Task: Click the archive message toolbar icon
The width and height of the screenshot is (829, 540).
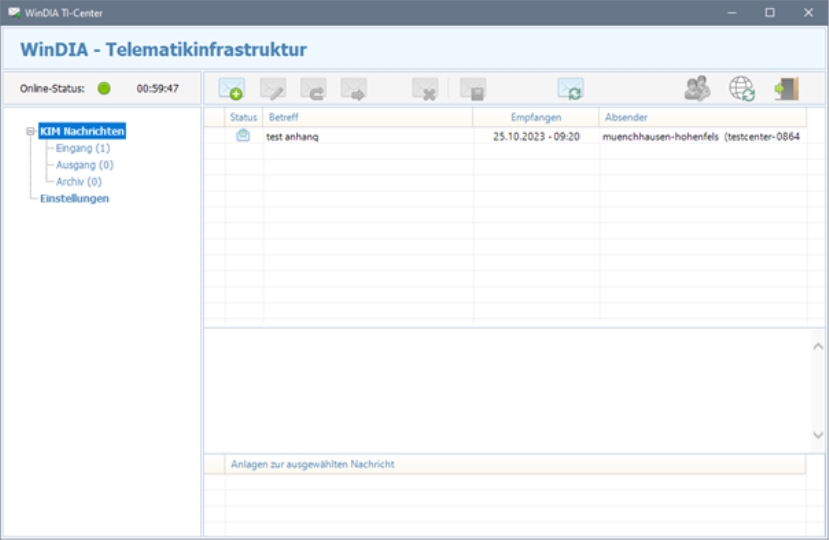Action: 473,89
